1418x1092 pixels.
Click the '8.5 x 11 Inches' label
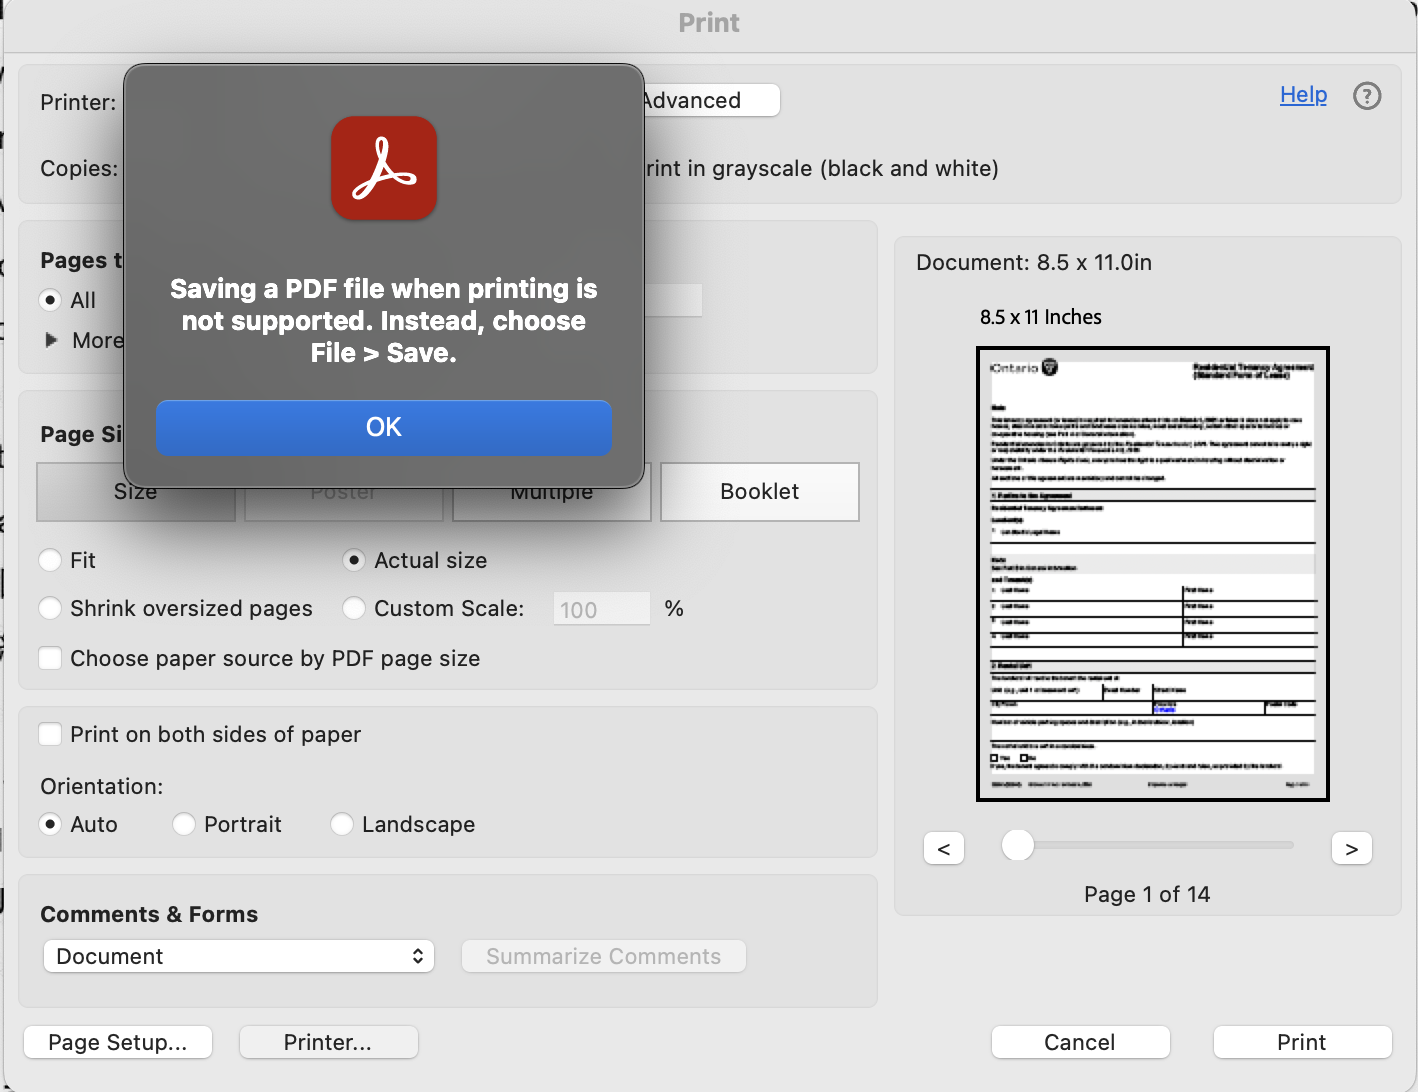(1041, 317)
